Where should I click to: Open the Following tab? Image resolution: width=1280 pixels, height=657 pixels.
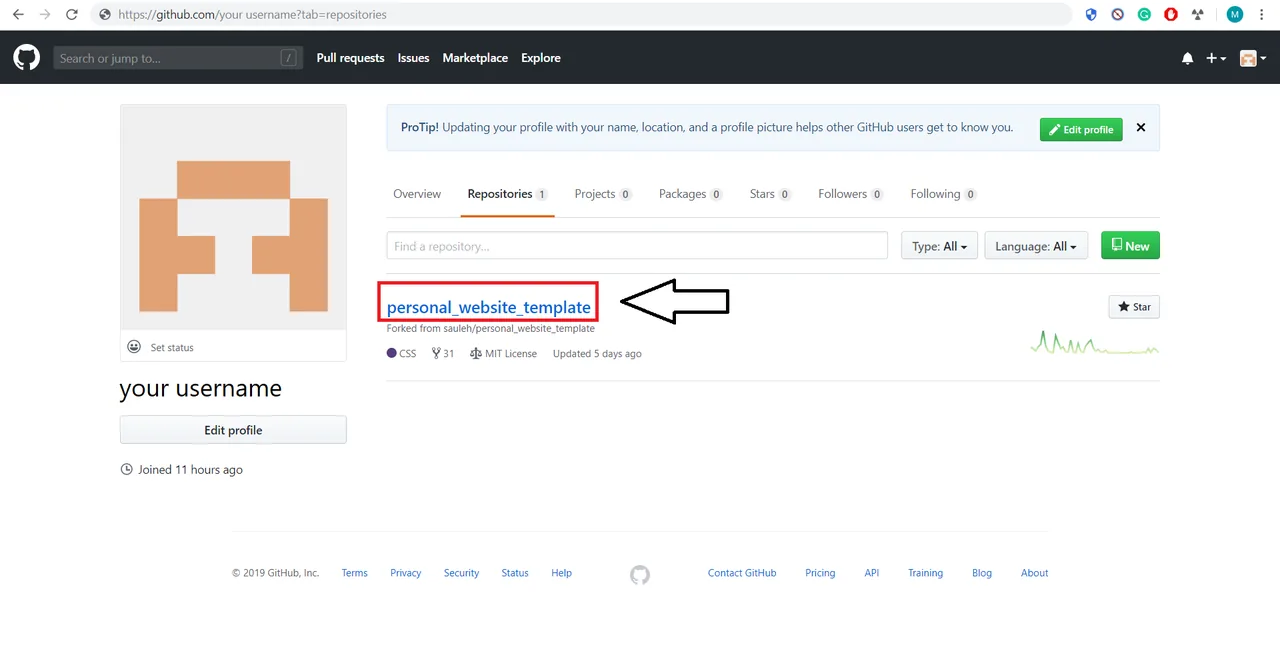(943, 194)
